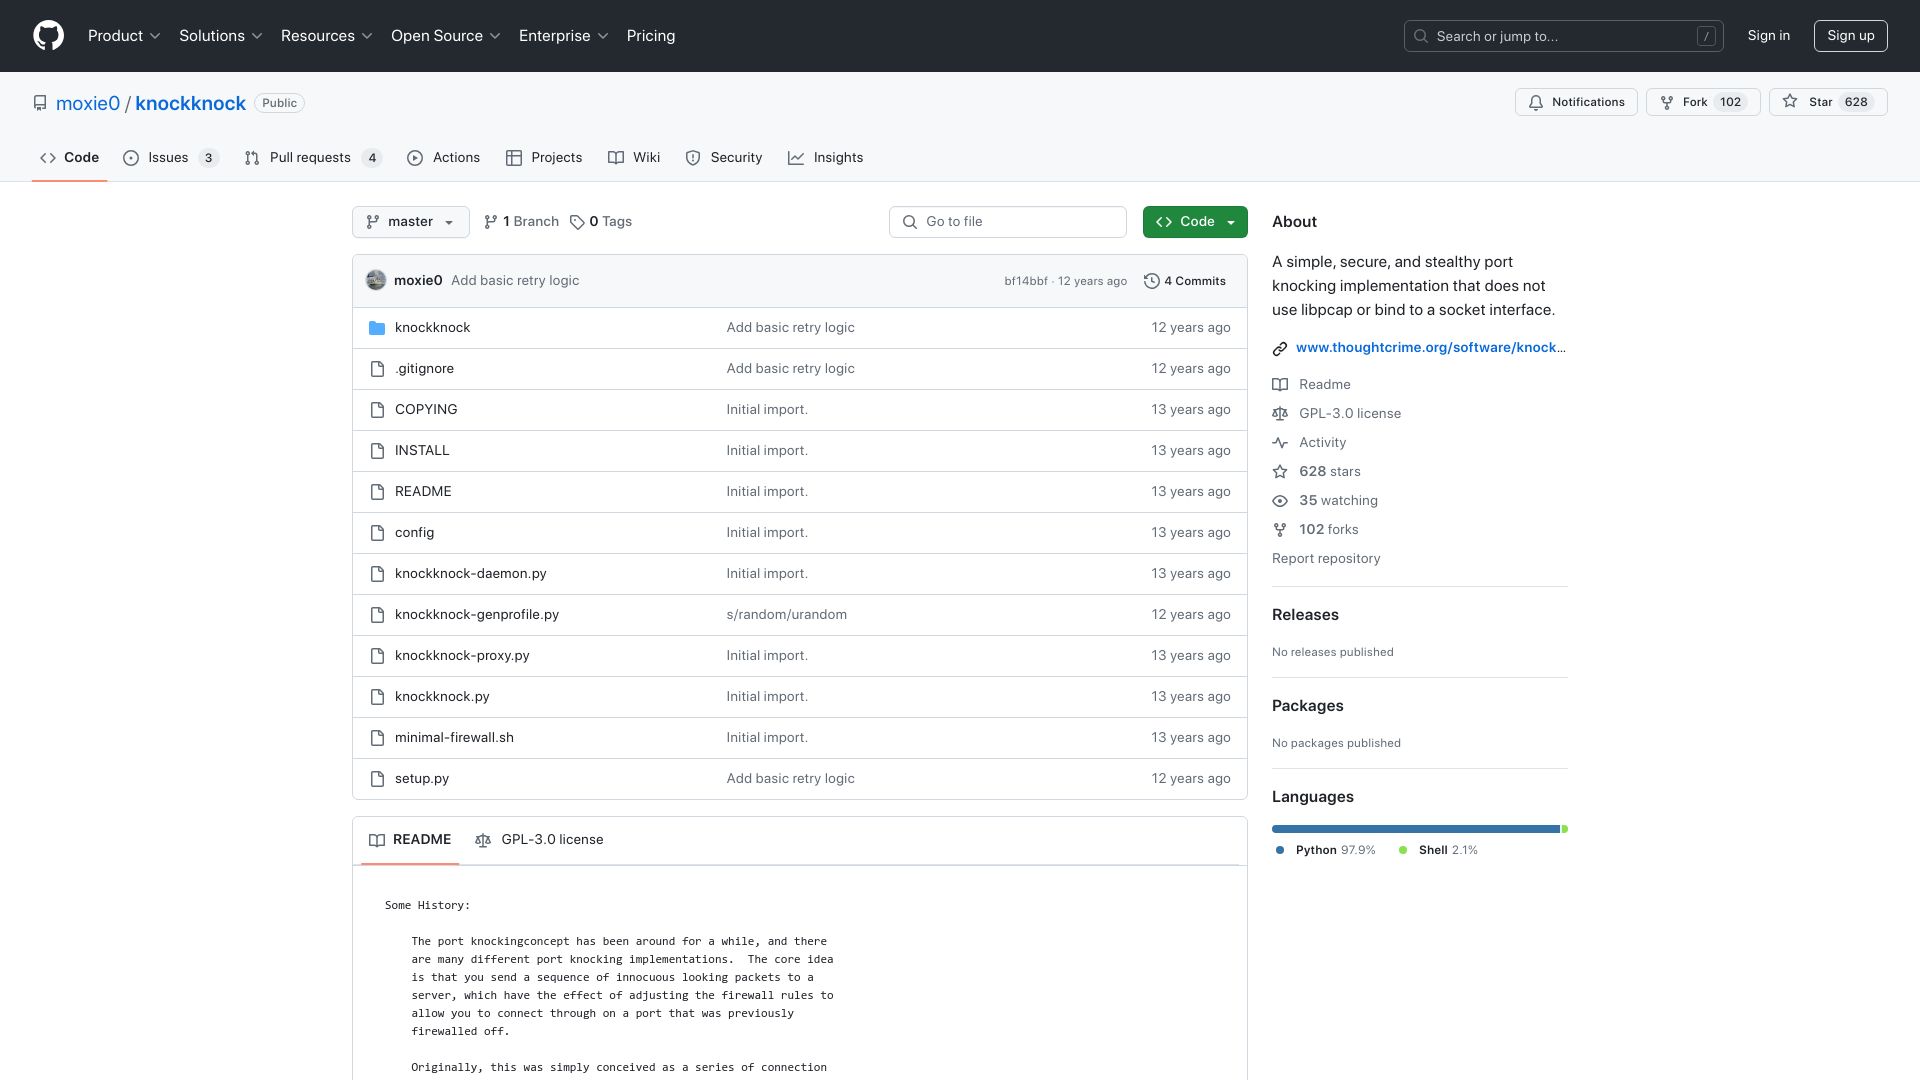Click the Notifications bell button
Screen dimensions: 1920x1080
click(1576, 102)
